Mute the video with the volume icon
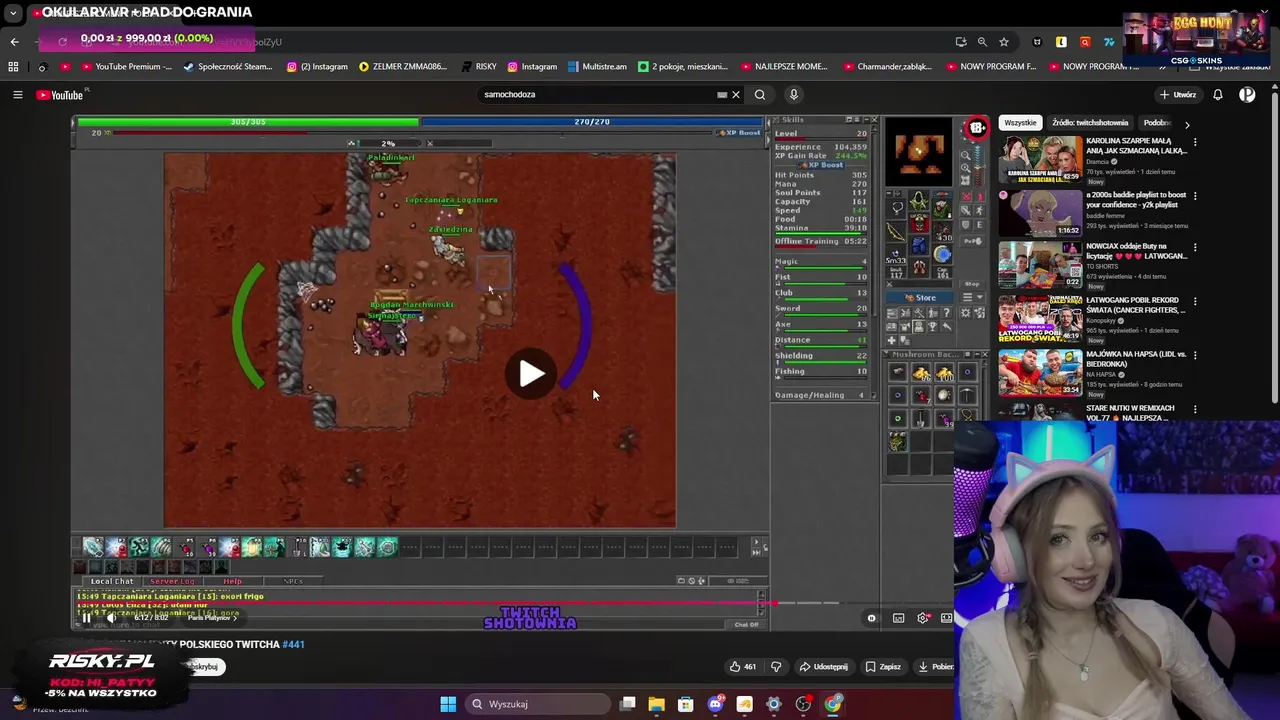This screenshot has width=1280, height=720. point(111,618)
